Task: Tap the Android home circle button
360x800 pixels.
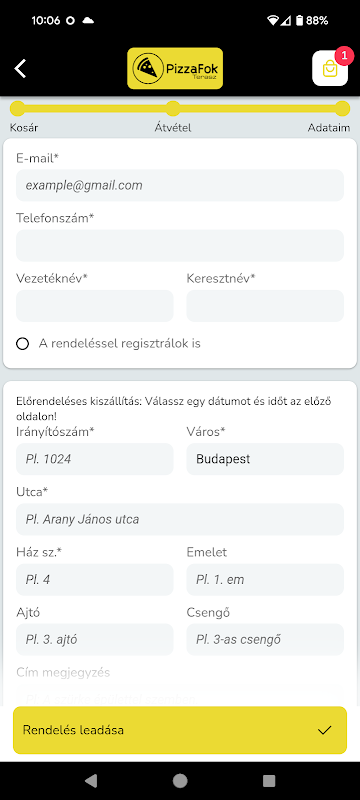Action: tap(180, 780)
